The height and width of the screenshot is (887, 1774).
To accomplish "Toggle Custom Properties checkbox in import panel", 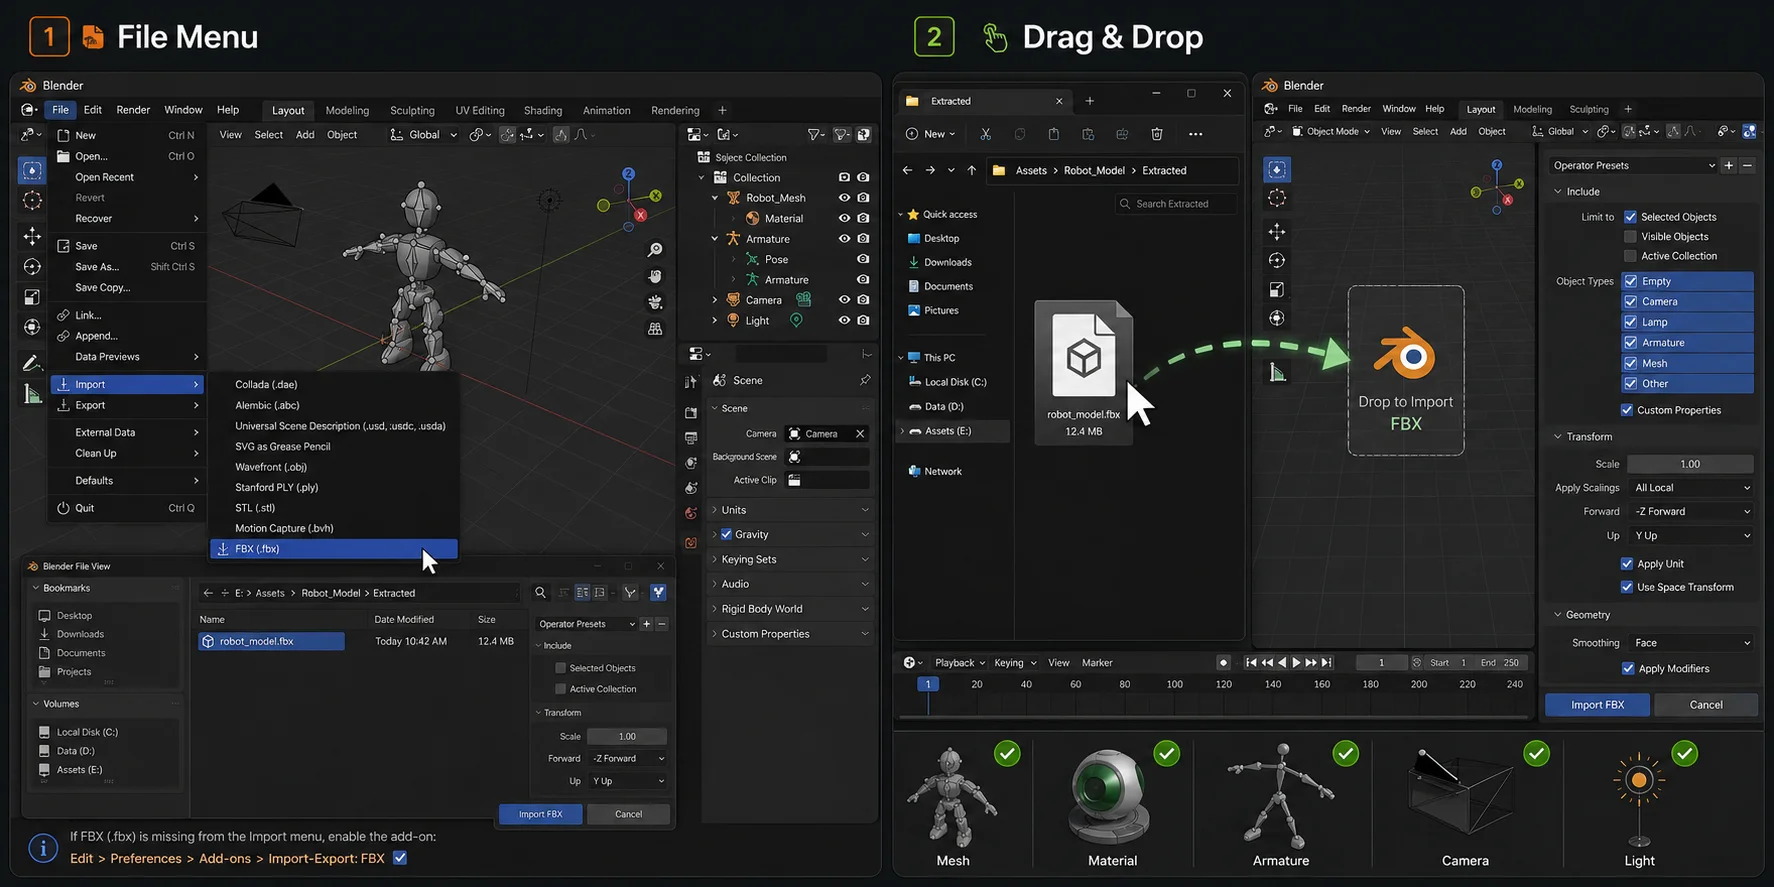I will point(1627,410).
